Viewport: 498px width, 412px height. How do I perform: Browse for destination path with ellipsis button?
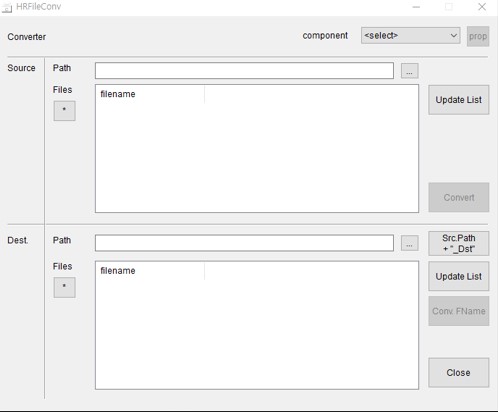pyautogui.click(x=409, y=244)
